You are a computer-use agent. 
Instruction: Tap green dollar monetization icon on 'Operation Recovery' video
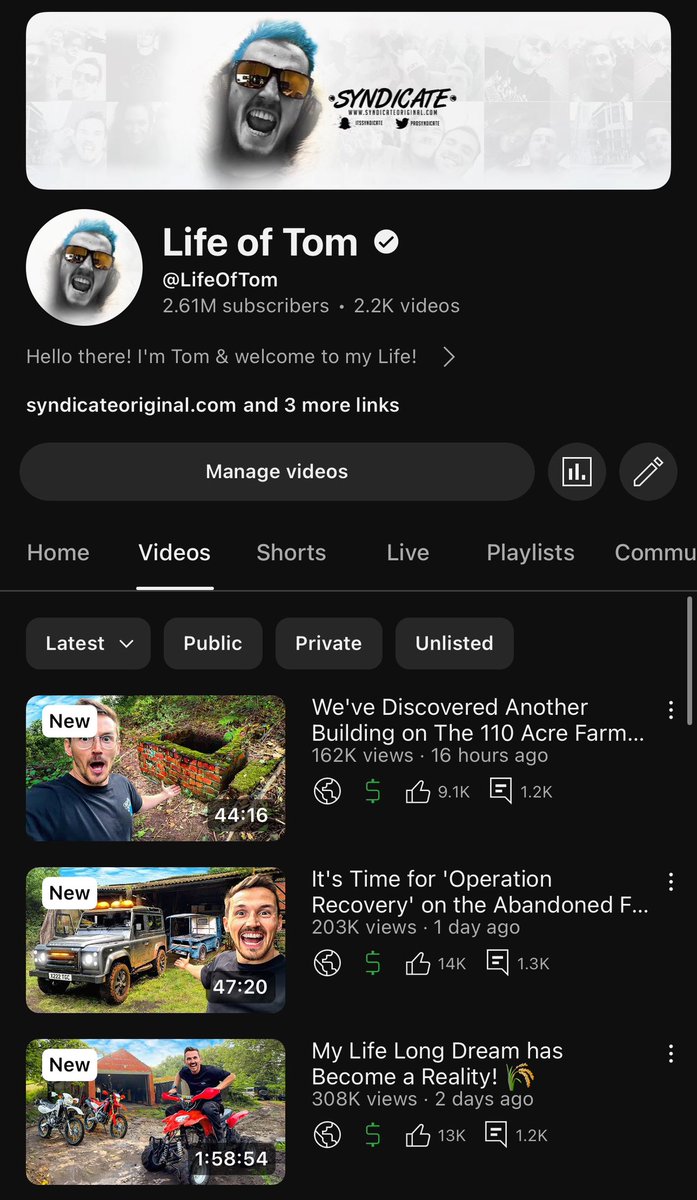point(373,964)
